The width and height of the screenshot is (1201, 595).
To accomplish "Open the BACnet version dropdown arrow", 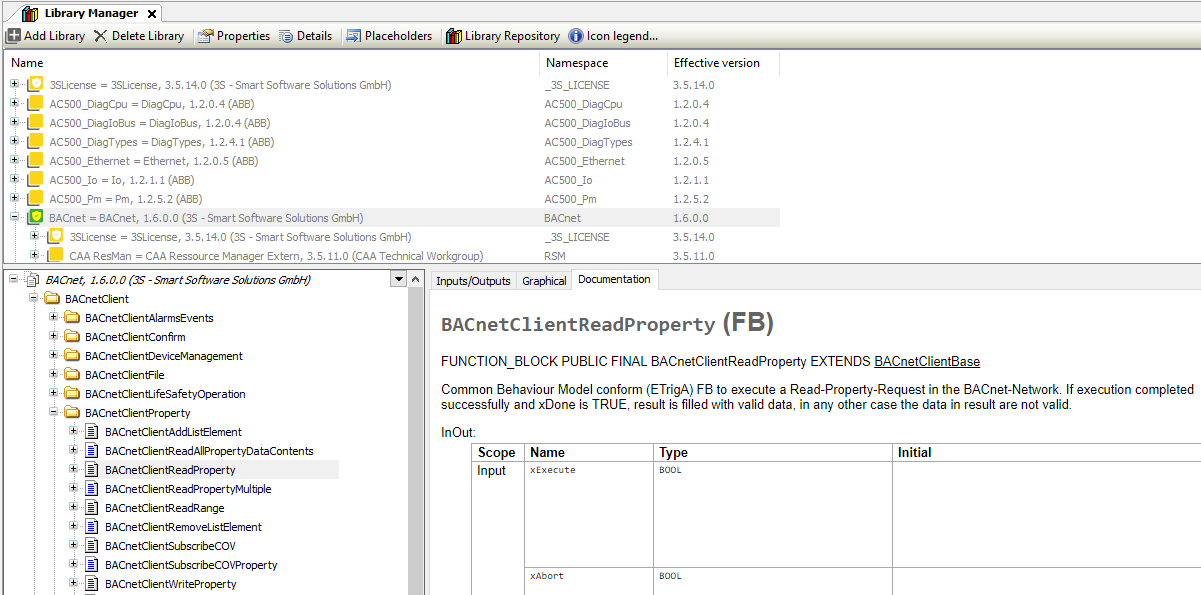I will tap(399, 279).
